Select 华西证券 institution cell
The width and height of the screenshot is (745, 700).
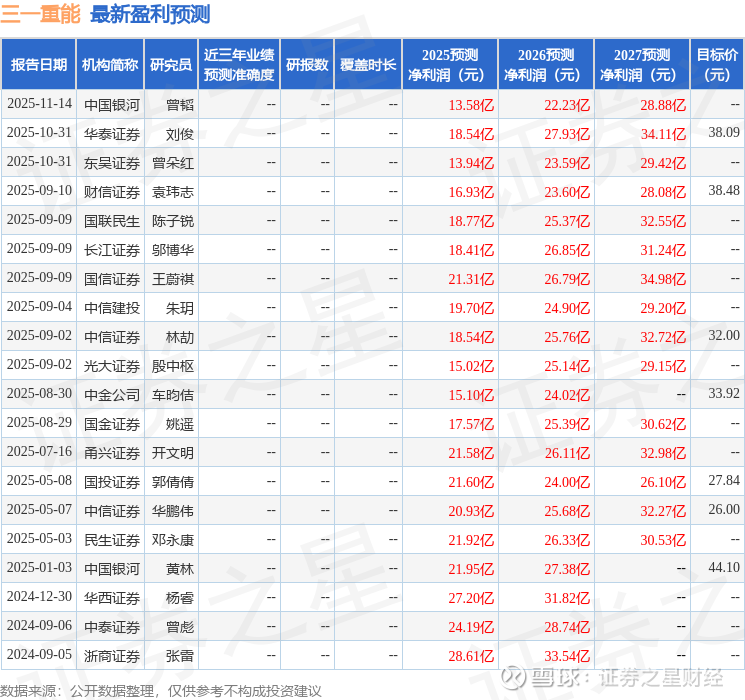click(112, 598)
